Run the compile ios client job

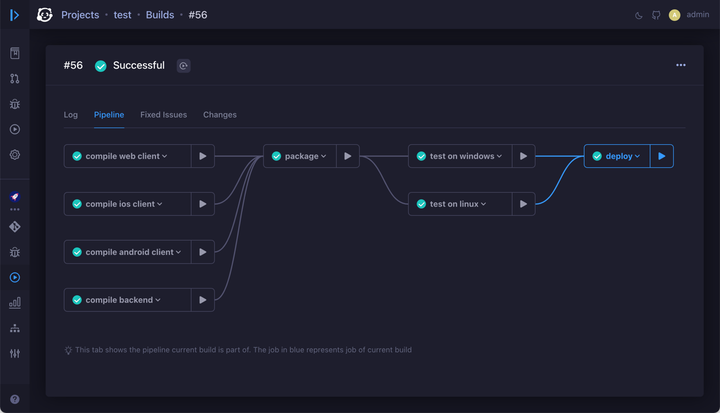(202, 204)
